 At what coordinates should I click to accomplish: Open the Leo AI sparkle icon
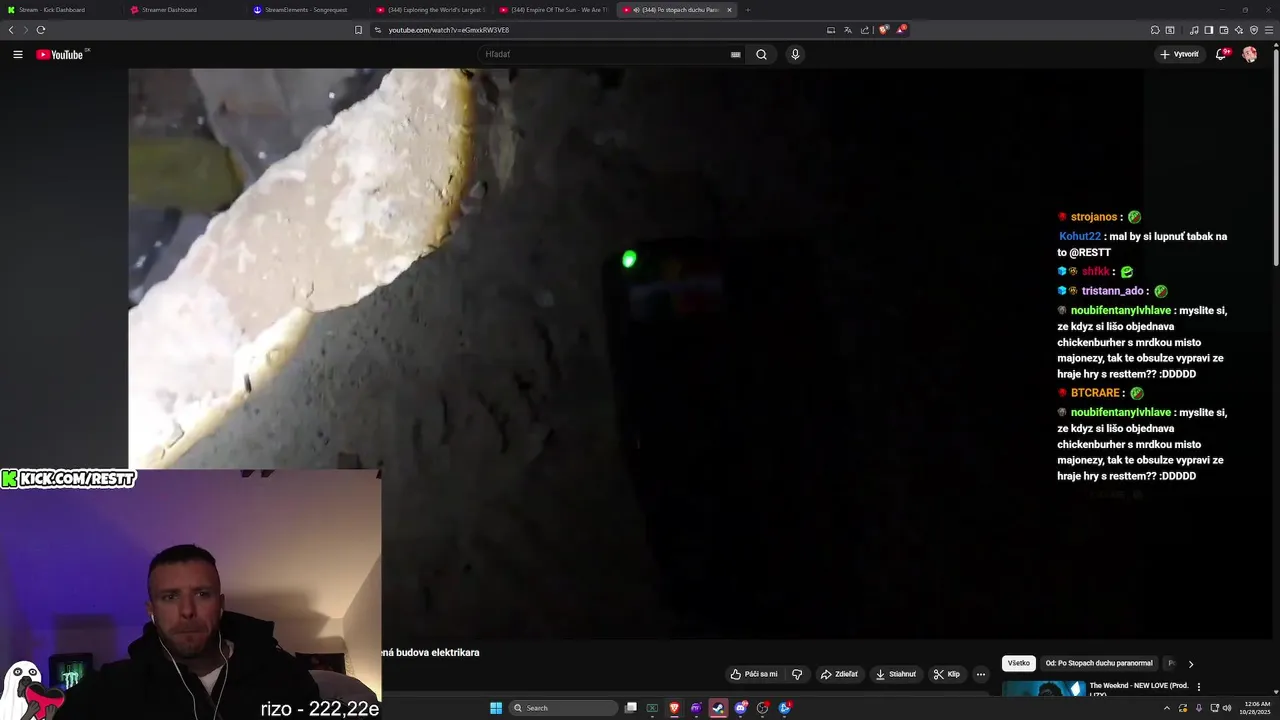(x=1239, y=30)
